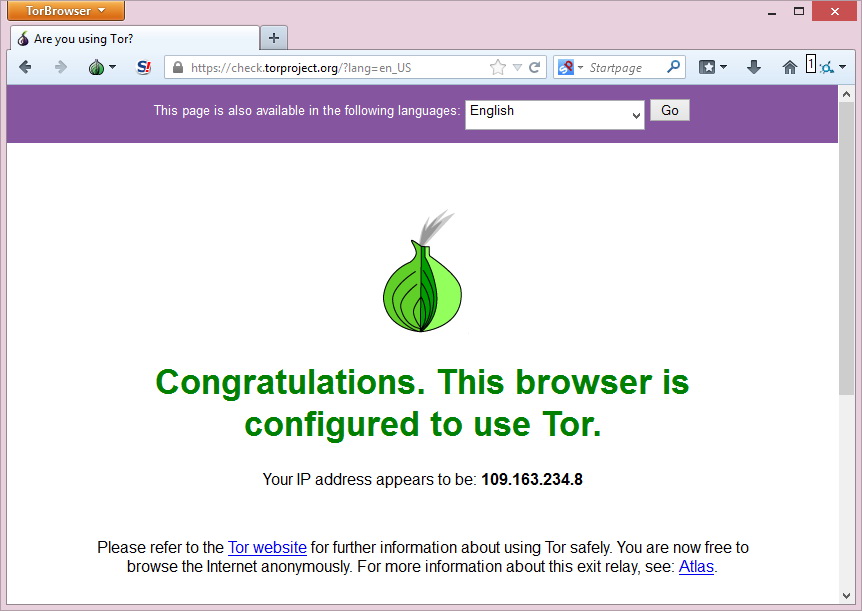Click the HTTPS Everywhere toolbar icon
Image resolution: width=862 pixels, height=611 pixels.
point(826,68)
